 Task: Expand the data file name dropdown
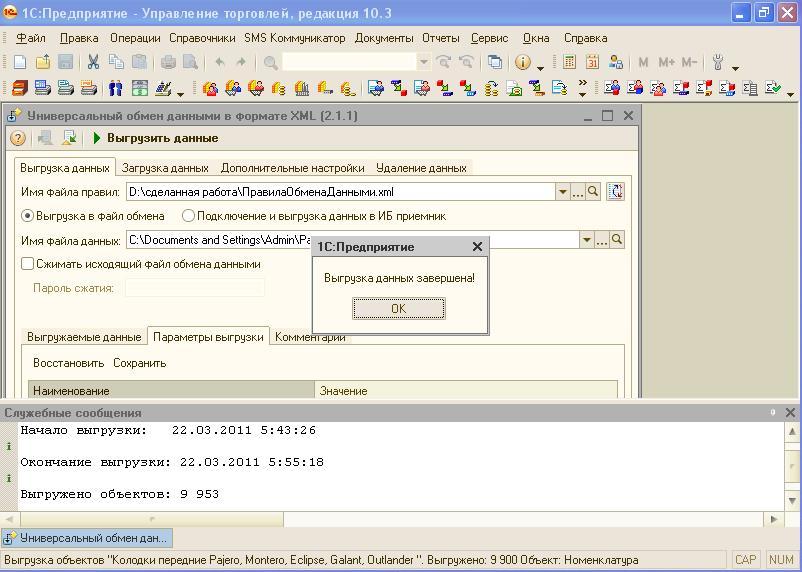[587, 239]
